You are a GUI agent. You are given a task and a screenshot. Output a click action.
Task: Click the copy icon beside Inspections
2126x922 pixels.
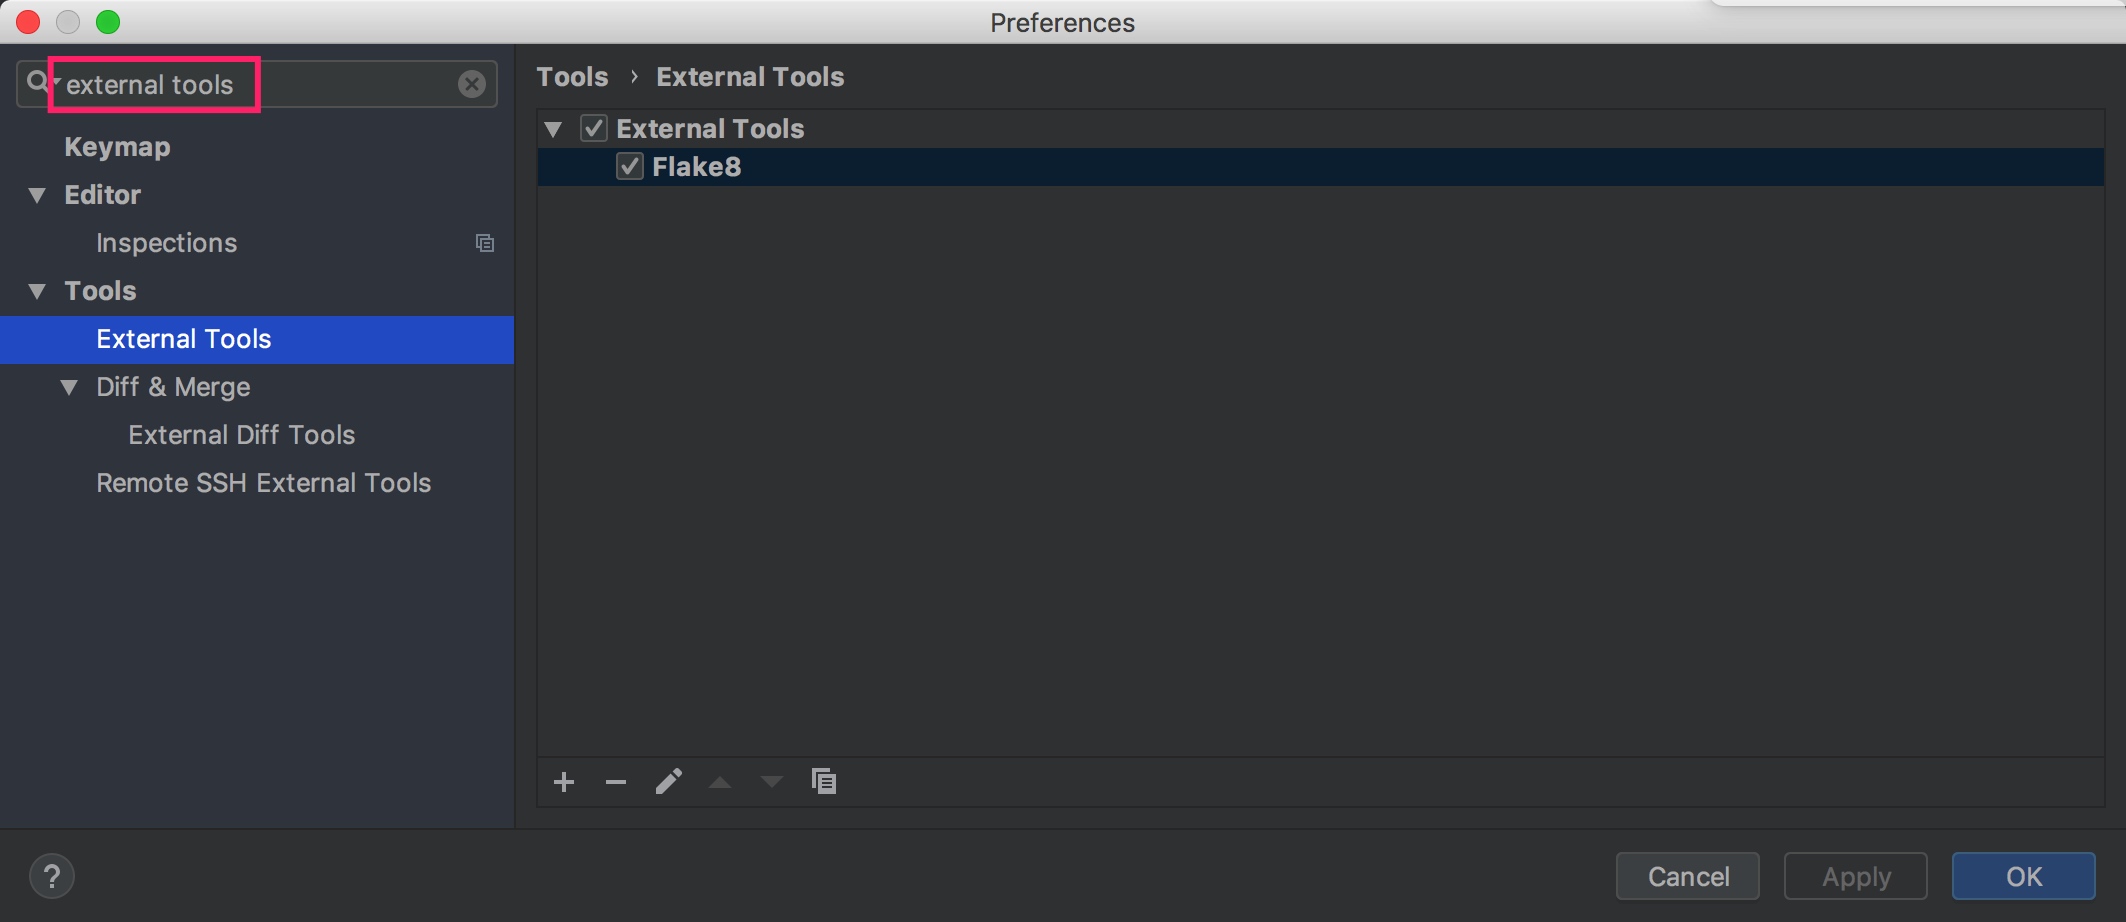coord(485,243)
